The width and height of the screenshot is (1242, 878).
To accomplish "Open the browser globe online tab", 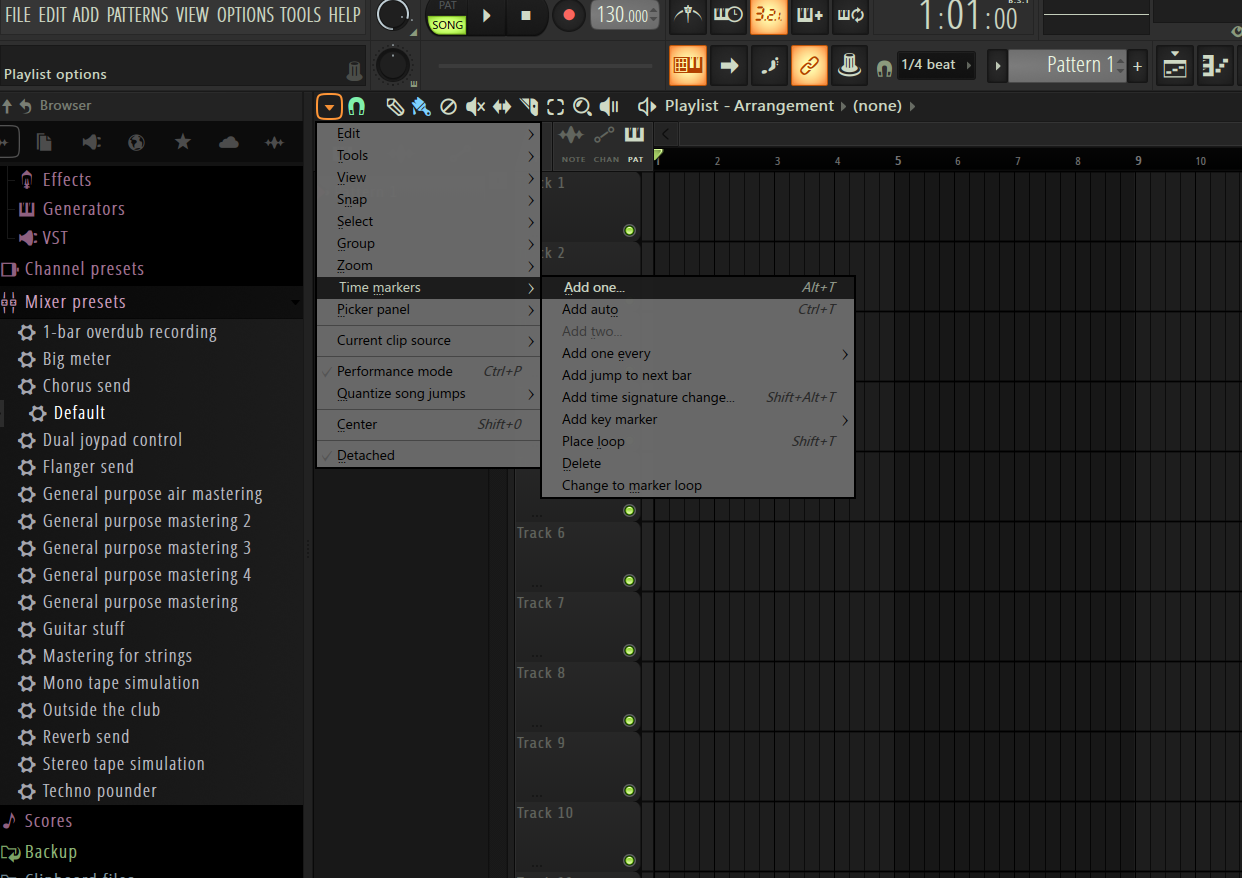I will (137, 143).
